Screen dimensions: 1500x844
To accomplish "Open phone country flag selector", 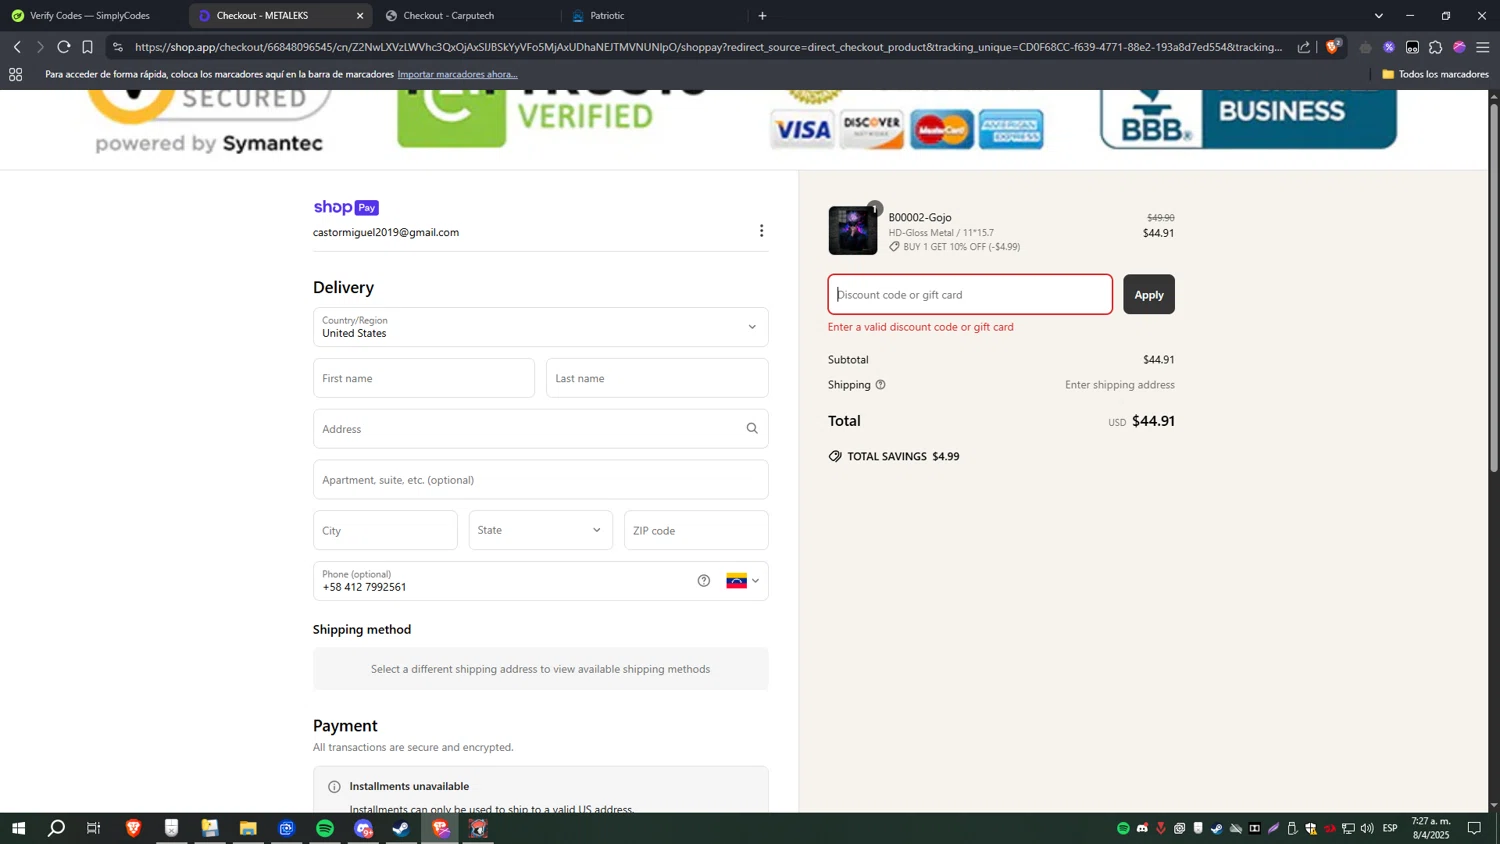I will 743,581.
